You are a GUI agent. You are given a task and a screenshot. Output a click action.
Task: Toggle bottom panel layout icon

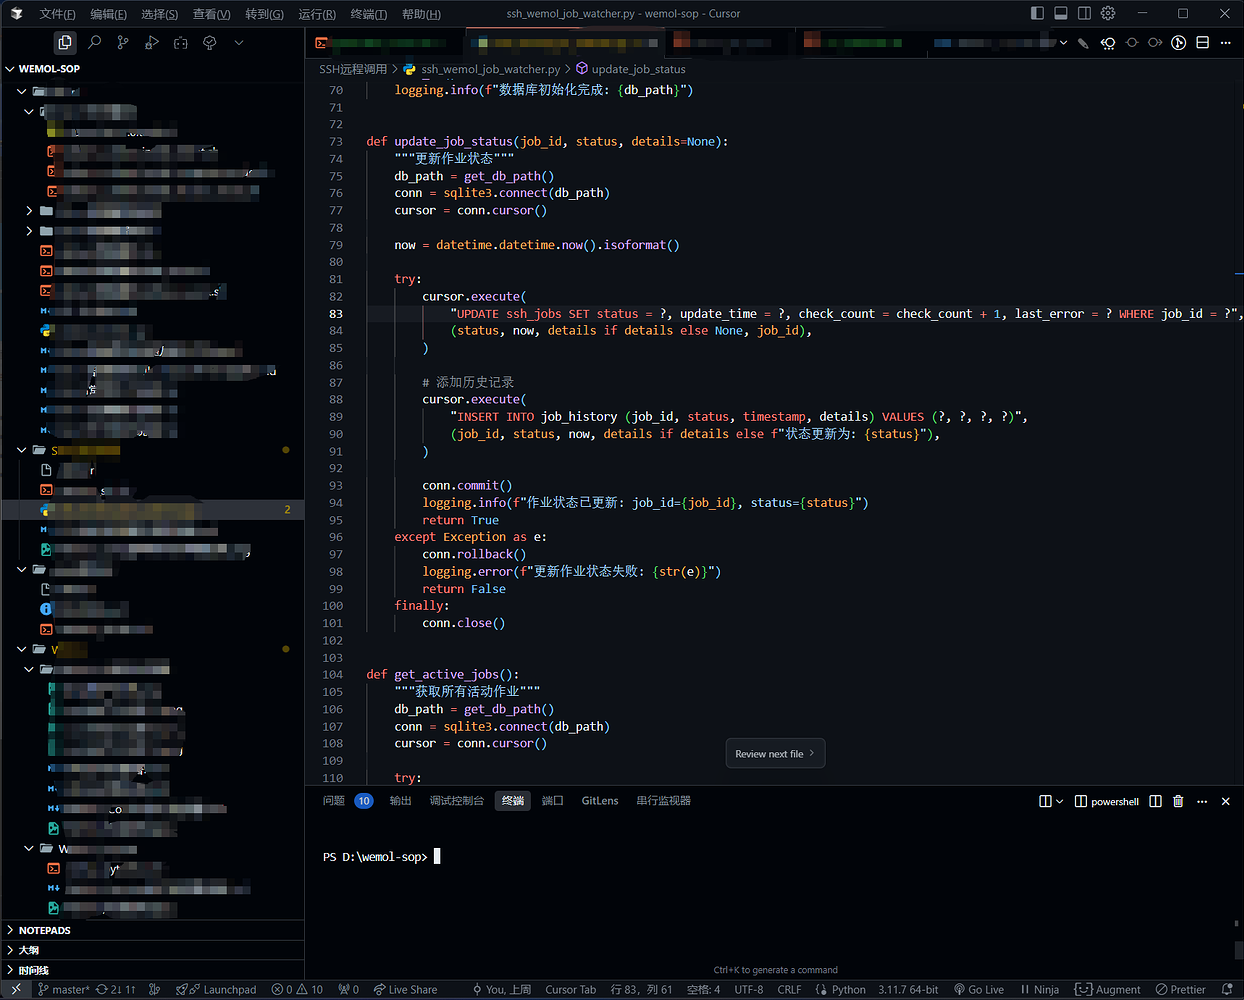pyautogui.click(x=1061, y=13)
